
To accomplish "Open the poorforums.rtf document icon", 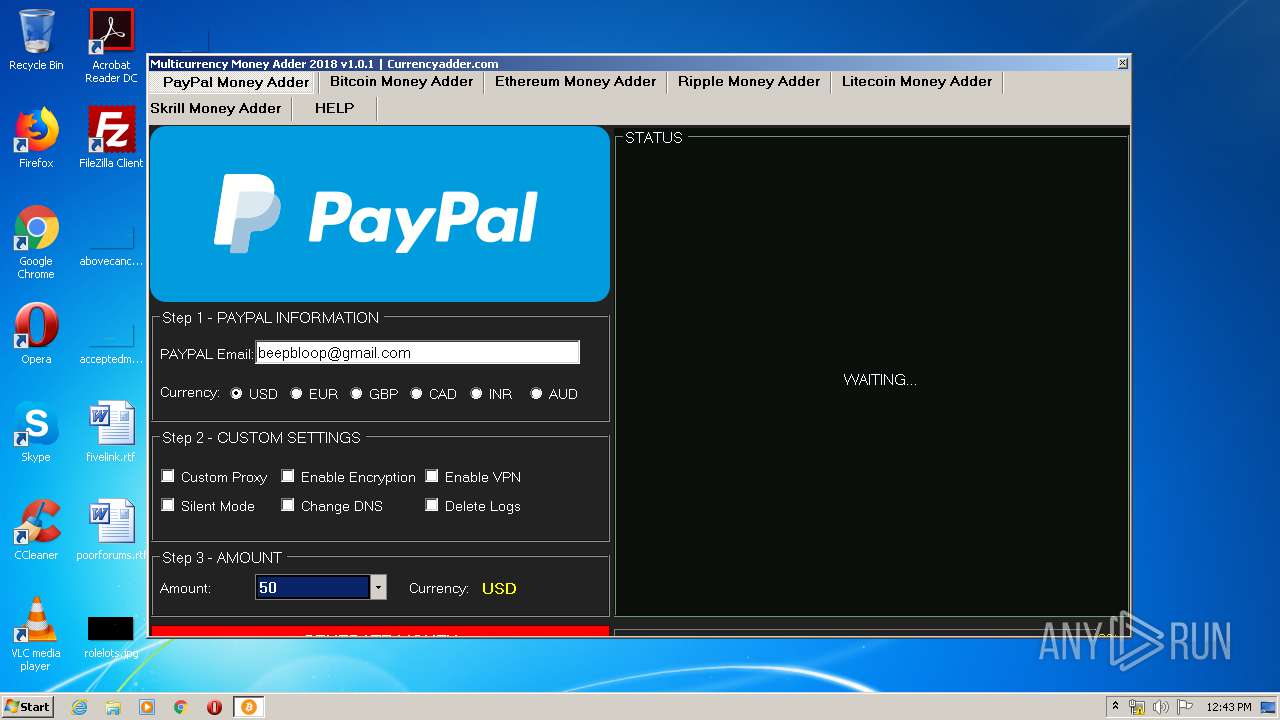I will click(x=111, y=530).
